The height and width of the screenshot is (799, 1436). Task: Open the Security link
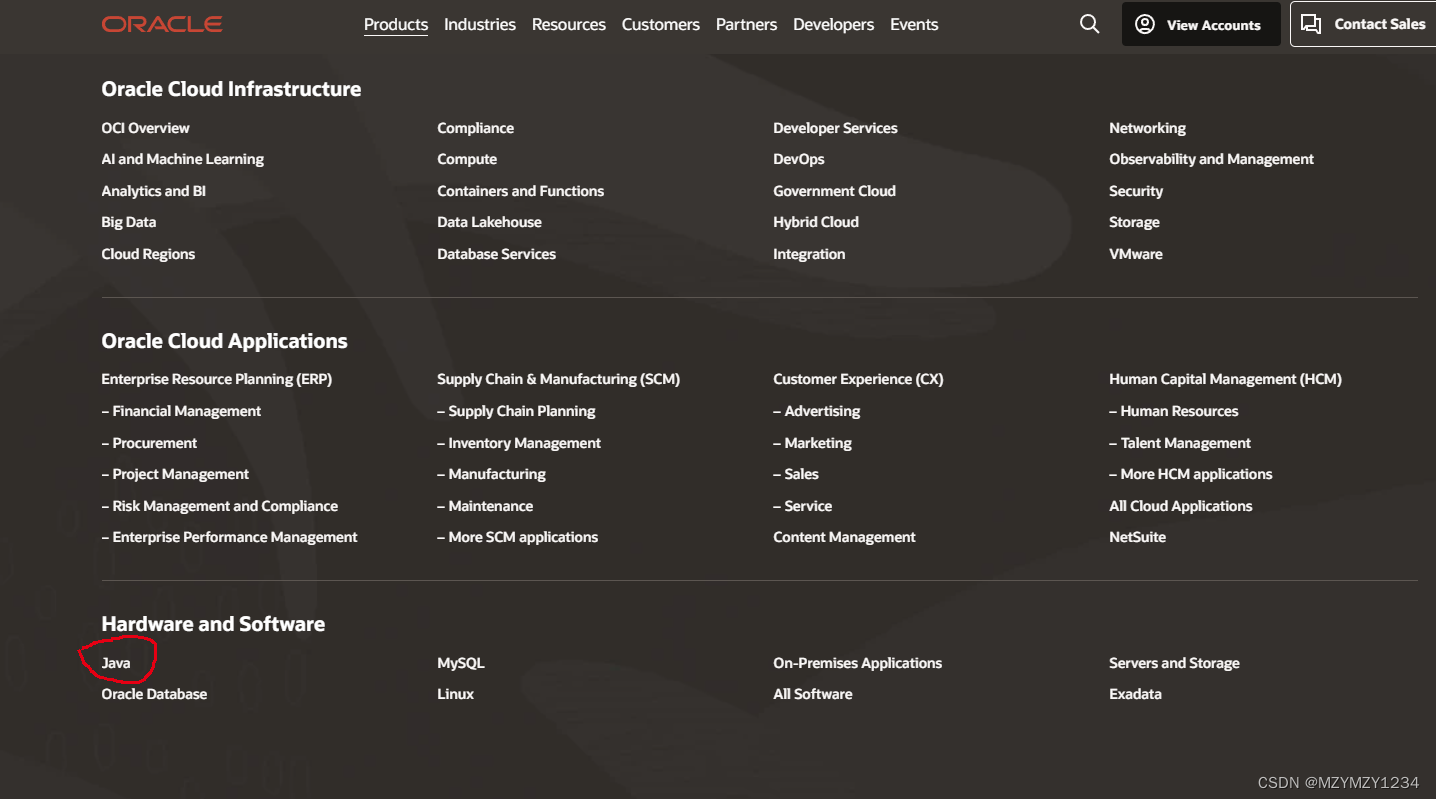[x=1136, y=191]
